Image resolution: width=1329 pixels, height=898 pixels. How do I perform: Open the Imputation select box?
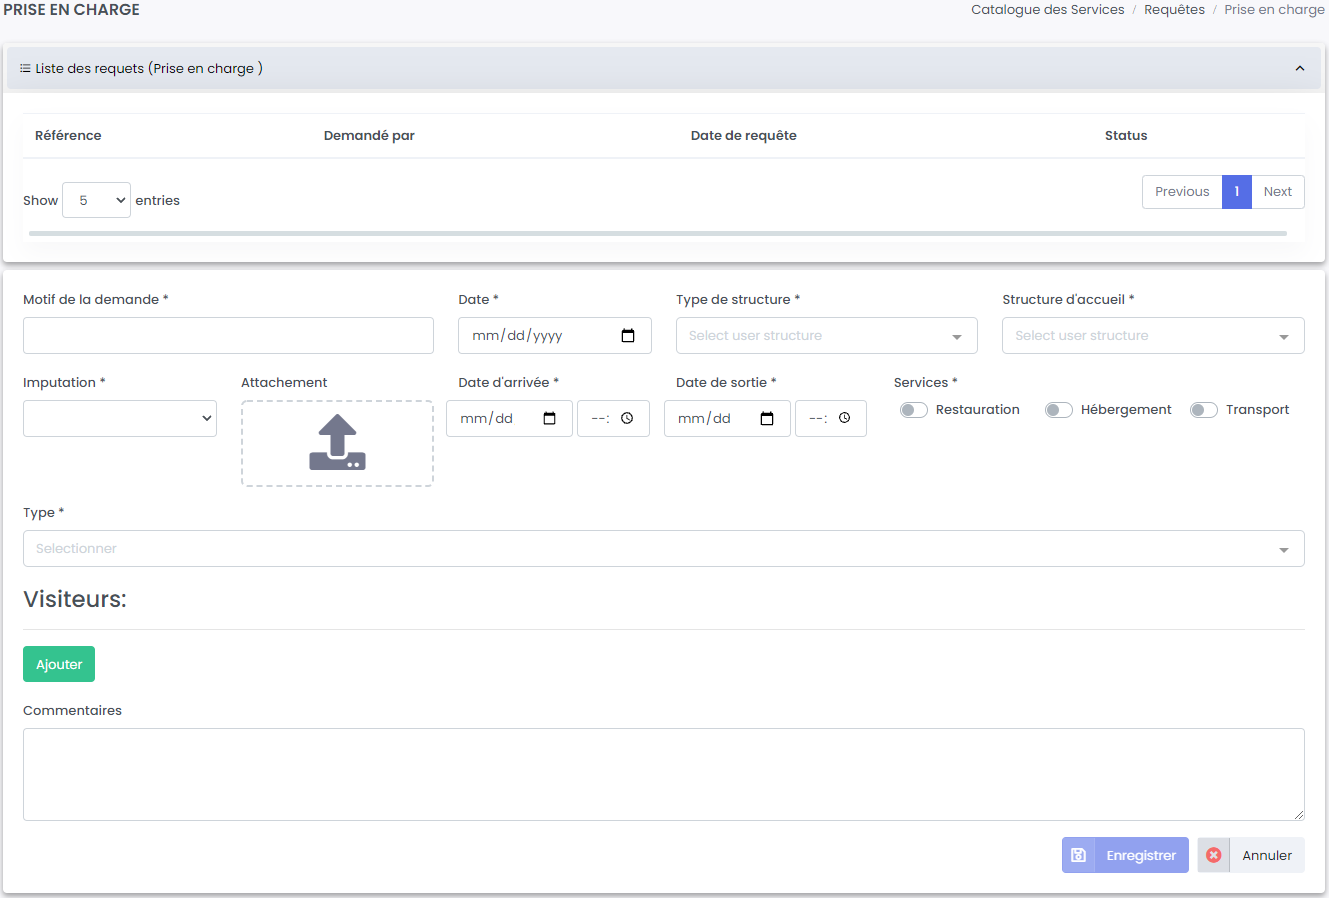pos(120,419)
